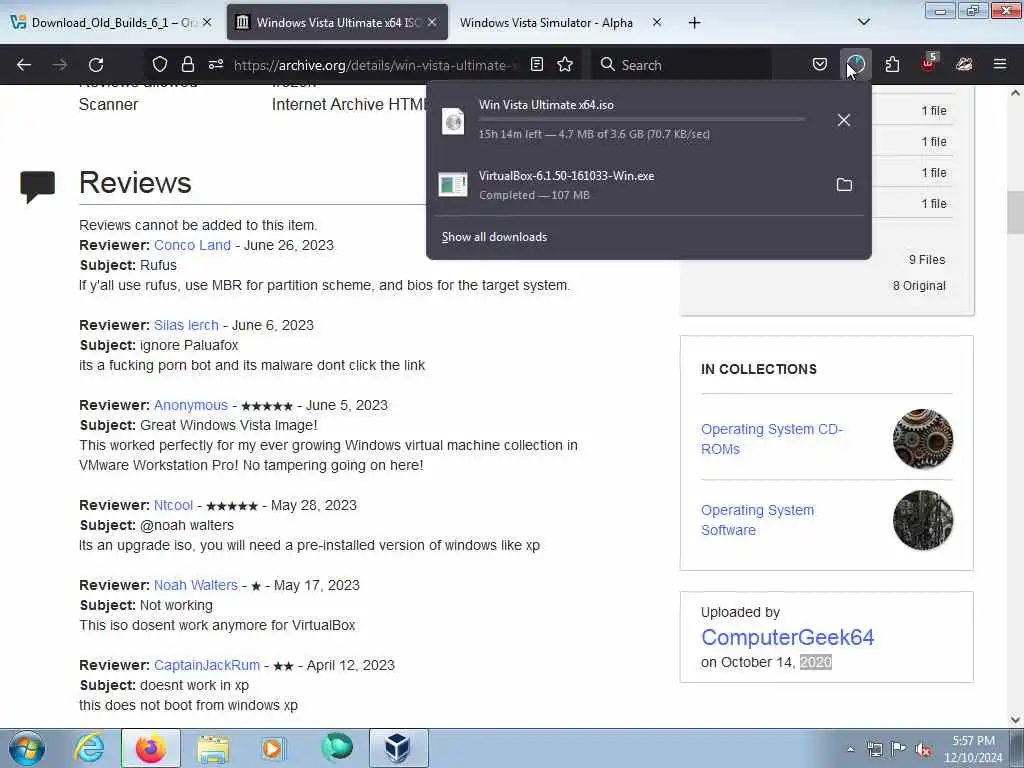This screenshot has width=1024, height=768.
Task: Click the scrollbar down arrow
Action: pos(1015,720)
